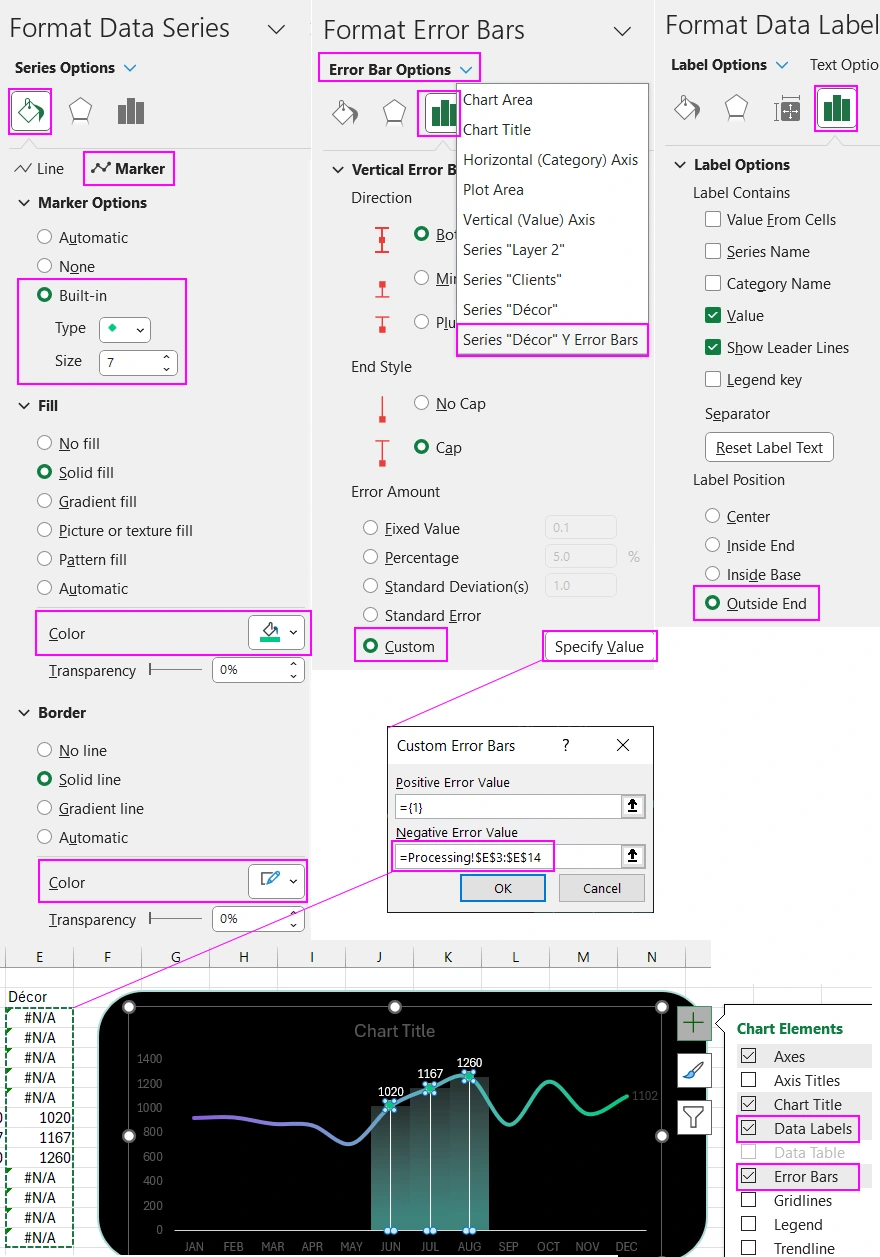Open marker Type dropdown
Screen dimensions: 880x1257
tap(125, 329)
